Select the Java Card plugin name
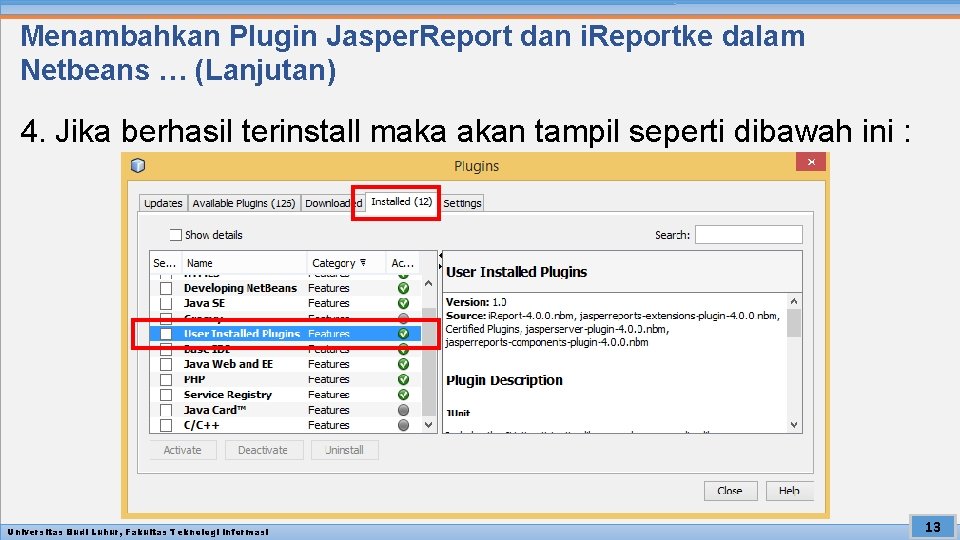The height and width of the screenshot is (540, 960). pyautogui.click(x=215, y=410)
